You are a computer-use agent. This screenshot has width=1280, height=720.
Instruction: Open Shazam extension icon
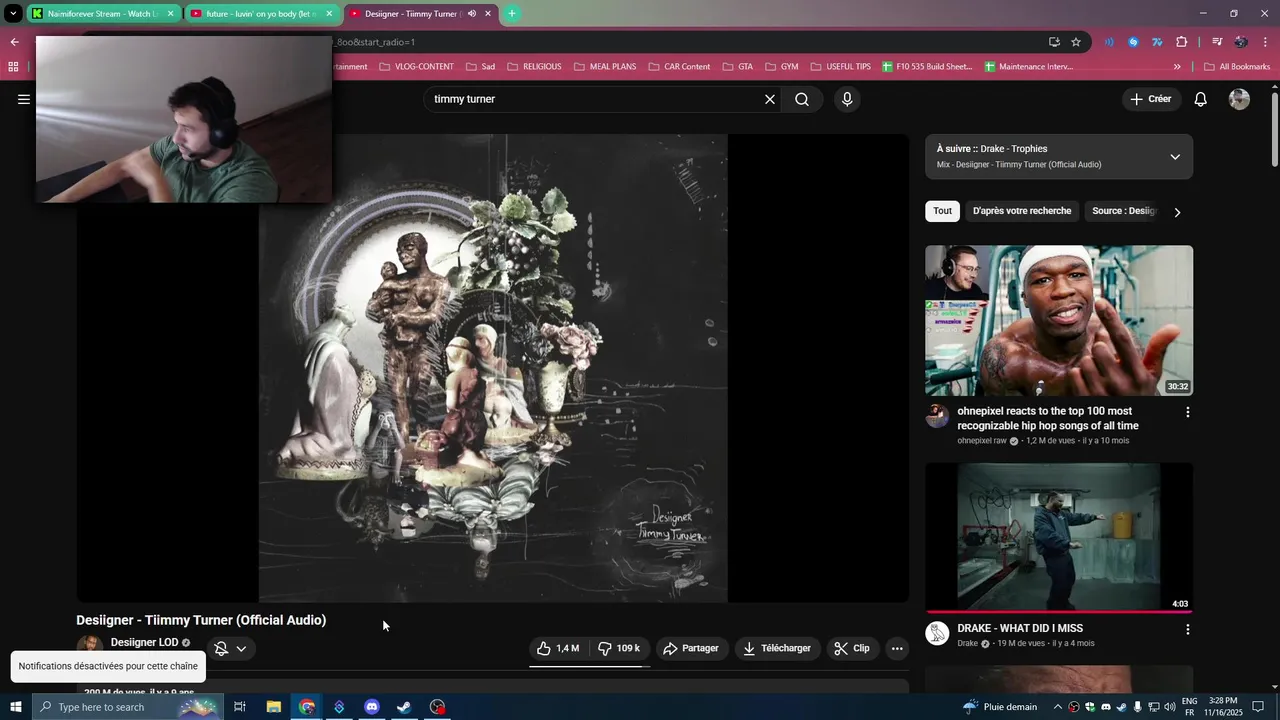coord(1133,42)
